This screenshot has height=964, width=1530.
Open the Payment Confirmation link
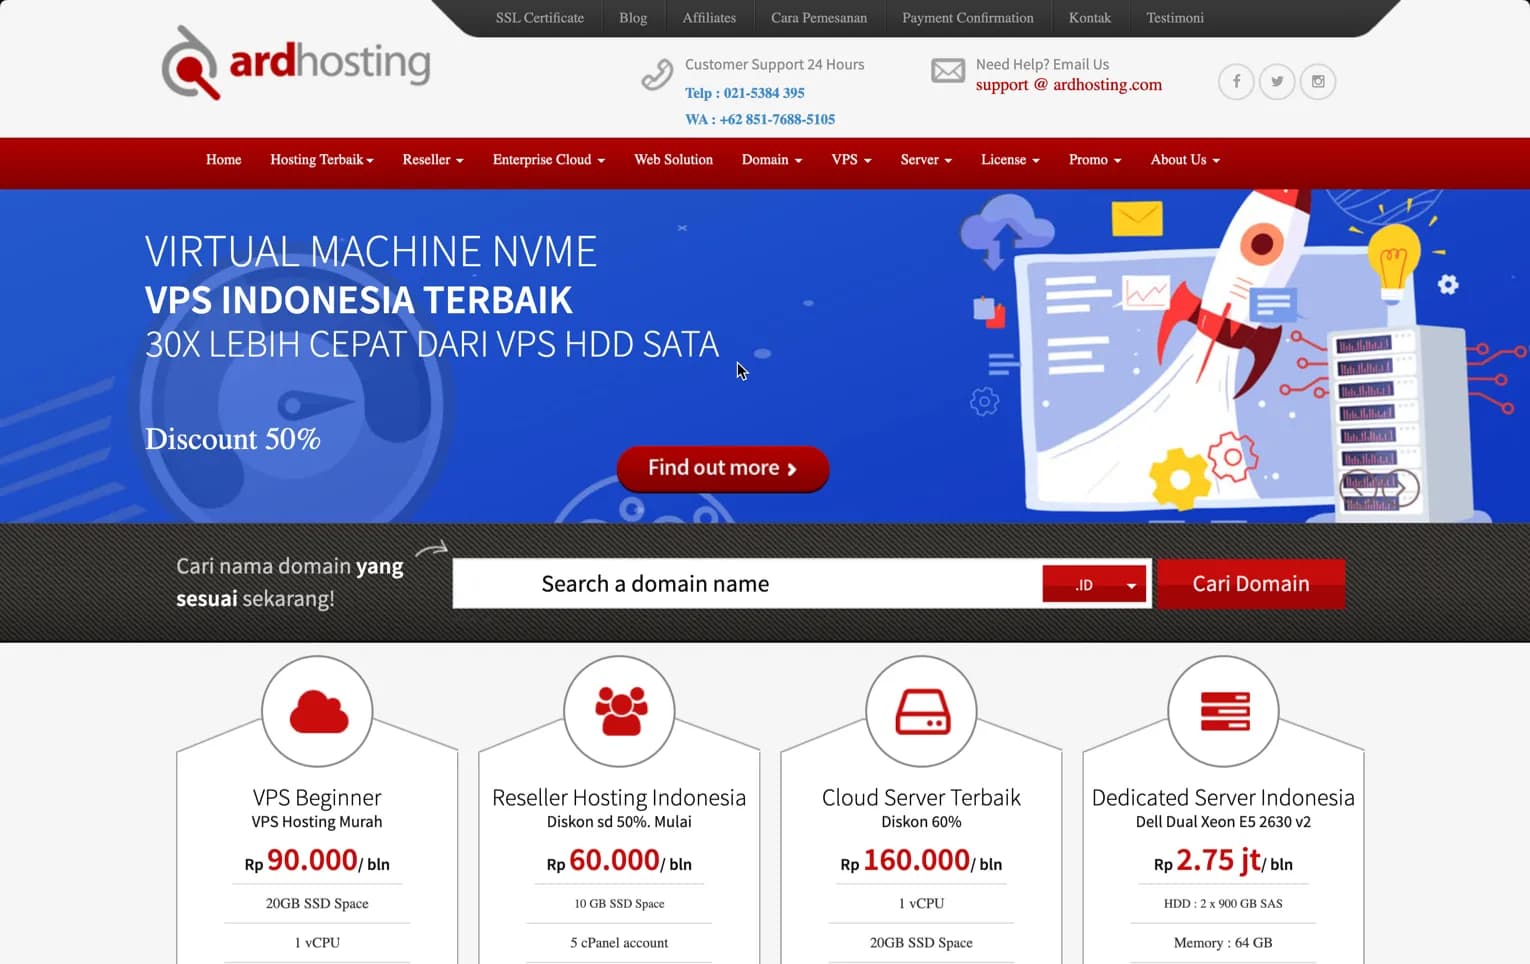(967, 17)
